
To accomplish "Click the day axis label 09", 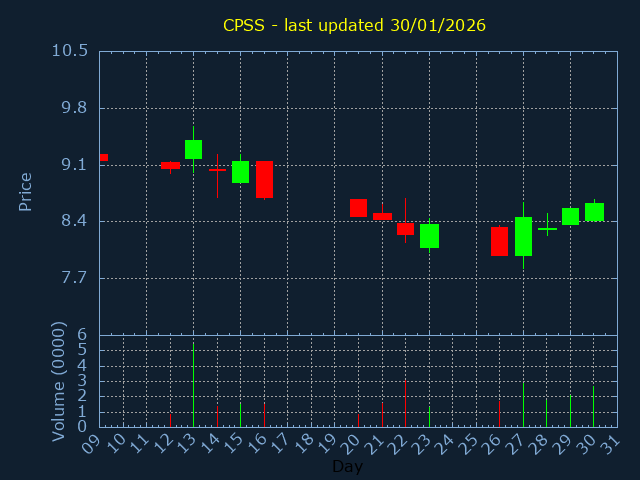I will [91, 443].
